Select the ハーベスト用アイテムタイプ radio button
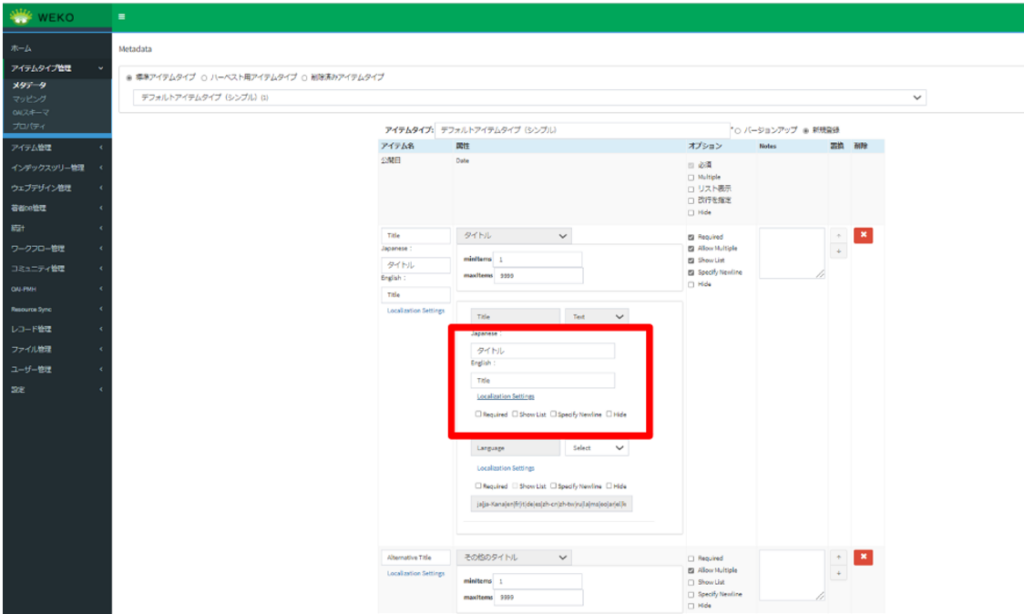This screenshot has width=1024, height=614. 204,77
